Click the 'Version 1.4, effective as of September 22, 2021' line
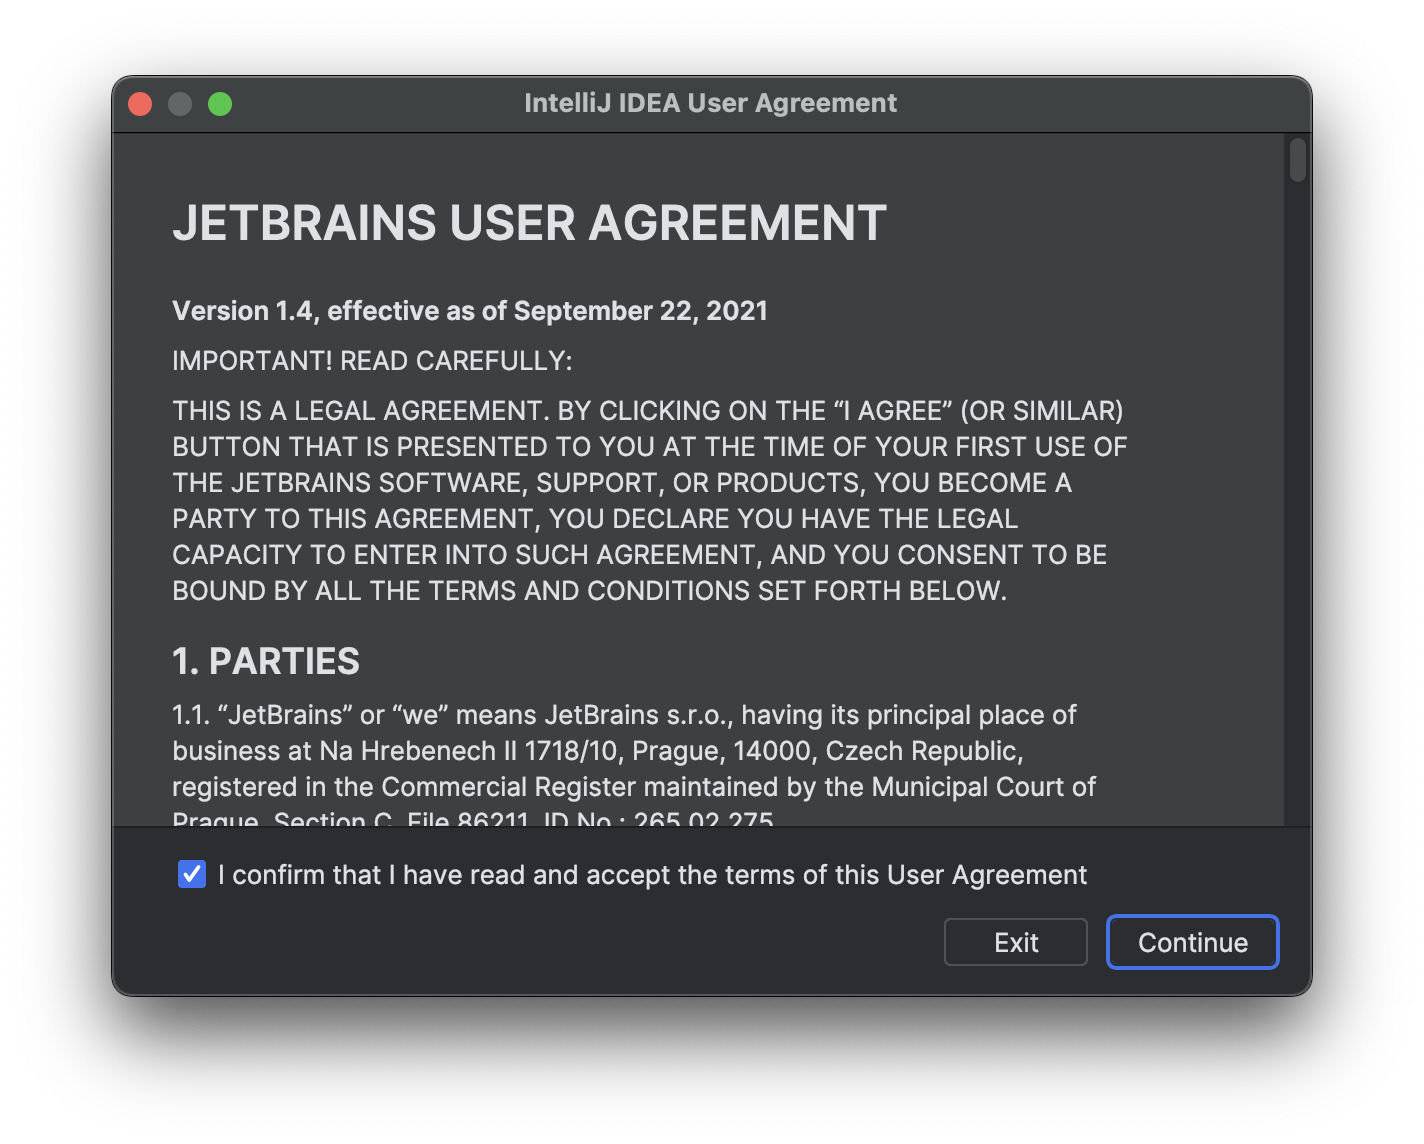The width and height of the screenshot is (1424, 1144). 470,311
